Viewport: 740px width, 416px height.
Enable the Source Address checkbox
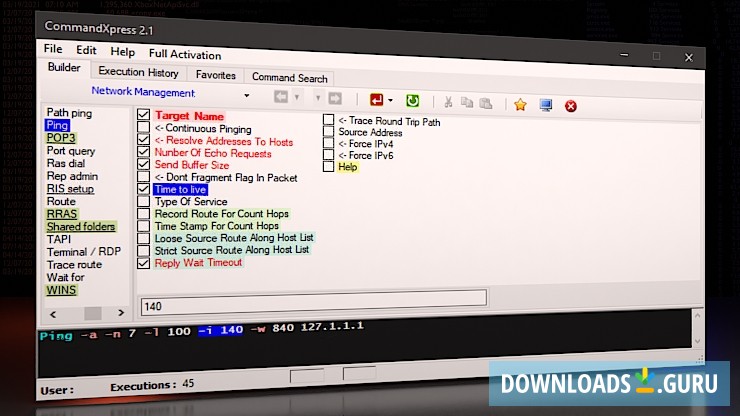pos(328,131)
